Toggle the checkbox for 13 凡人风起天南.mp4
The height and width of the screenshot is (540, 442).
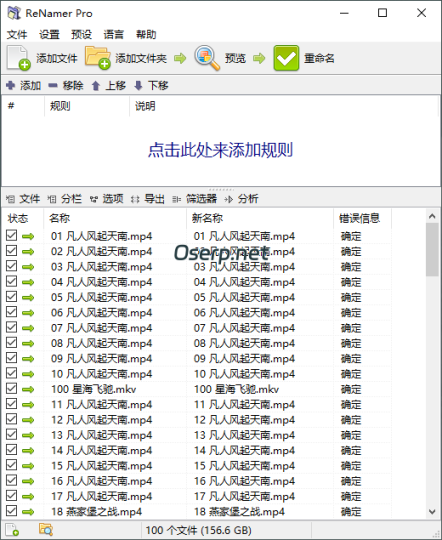pos(11,434)
